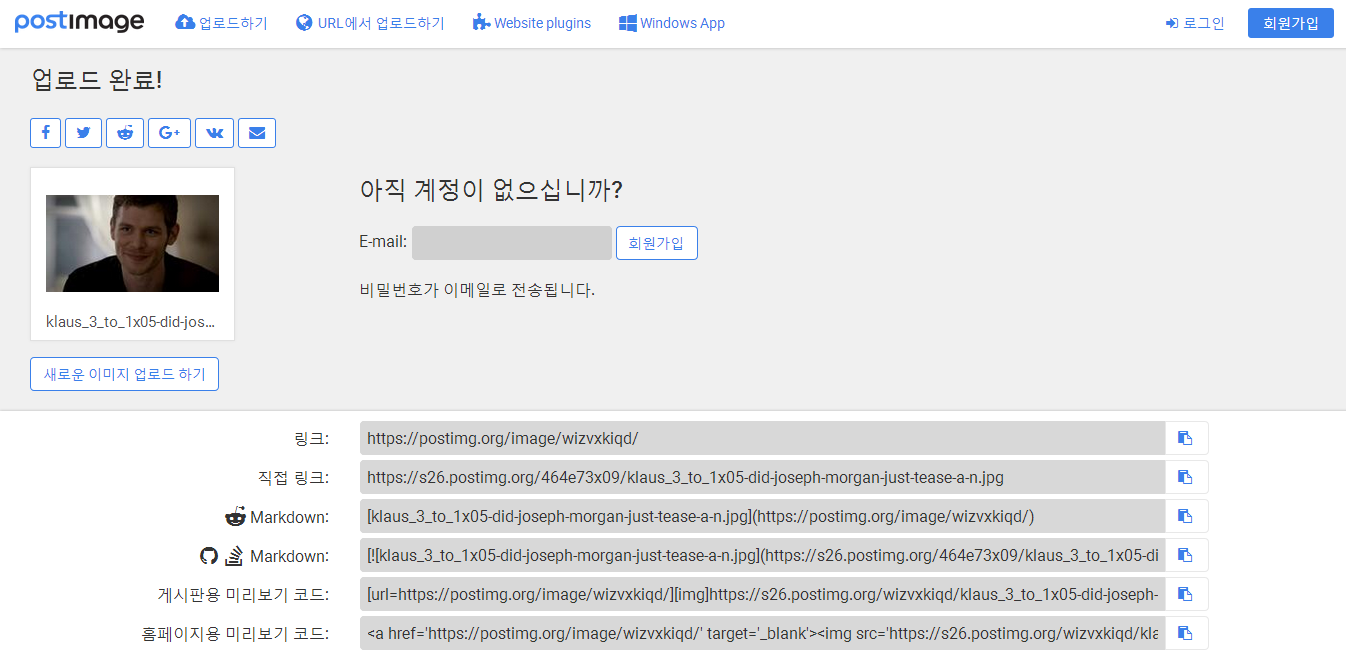Click the Postimage logo
Image resolution: width=1346 pixels, height=654 pixels.
coord(79,22)
